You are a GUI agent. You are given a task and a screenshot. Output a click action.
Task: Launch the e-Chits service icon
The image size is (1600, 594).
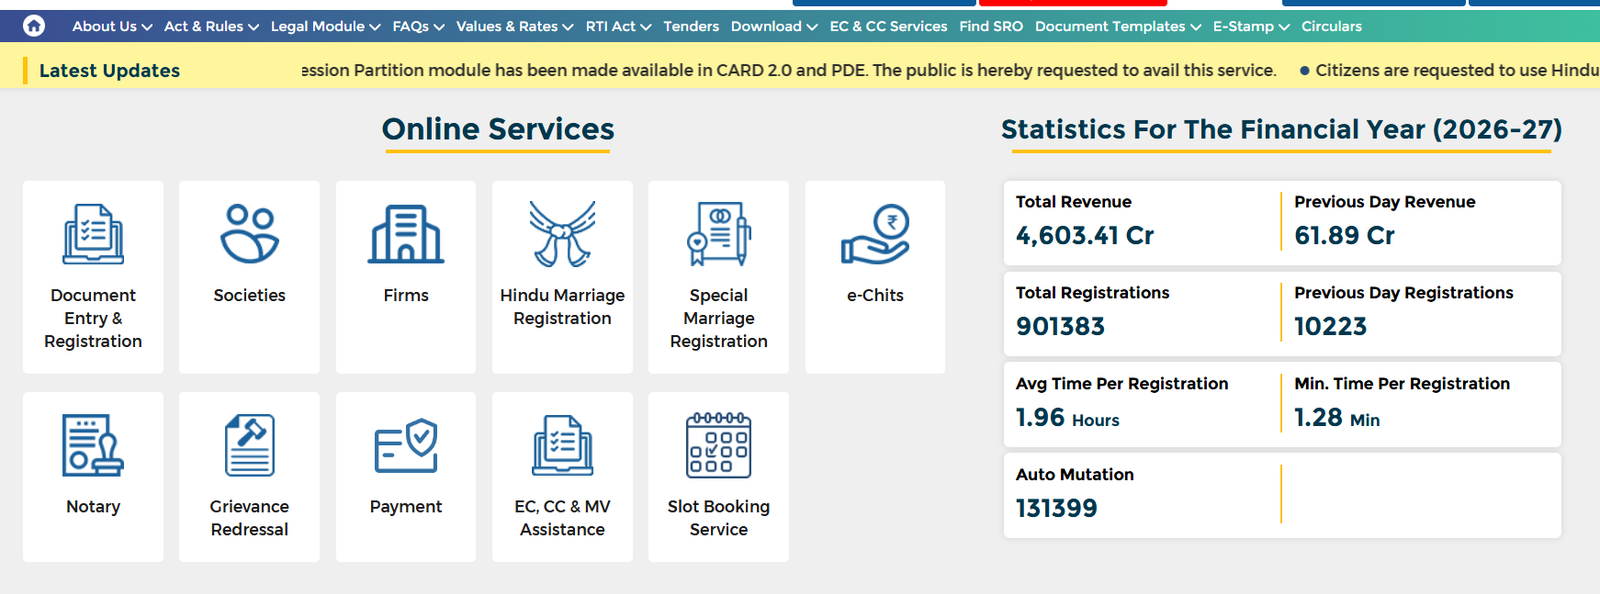875,234
